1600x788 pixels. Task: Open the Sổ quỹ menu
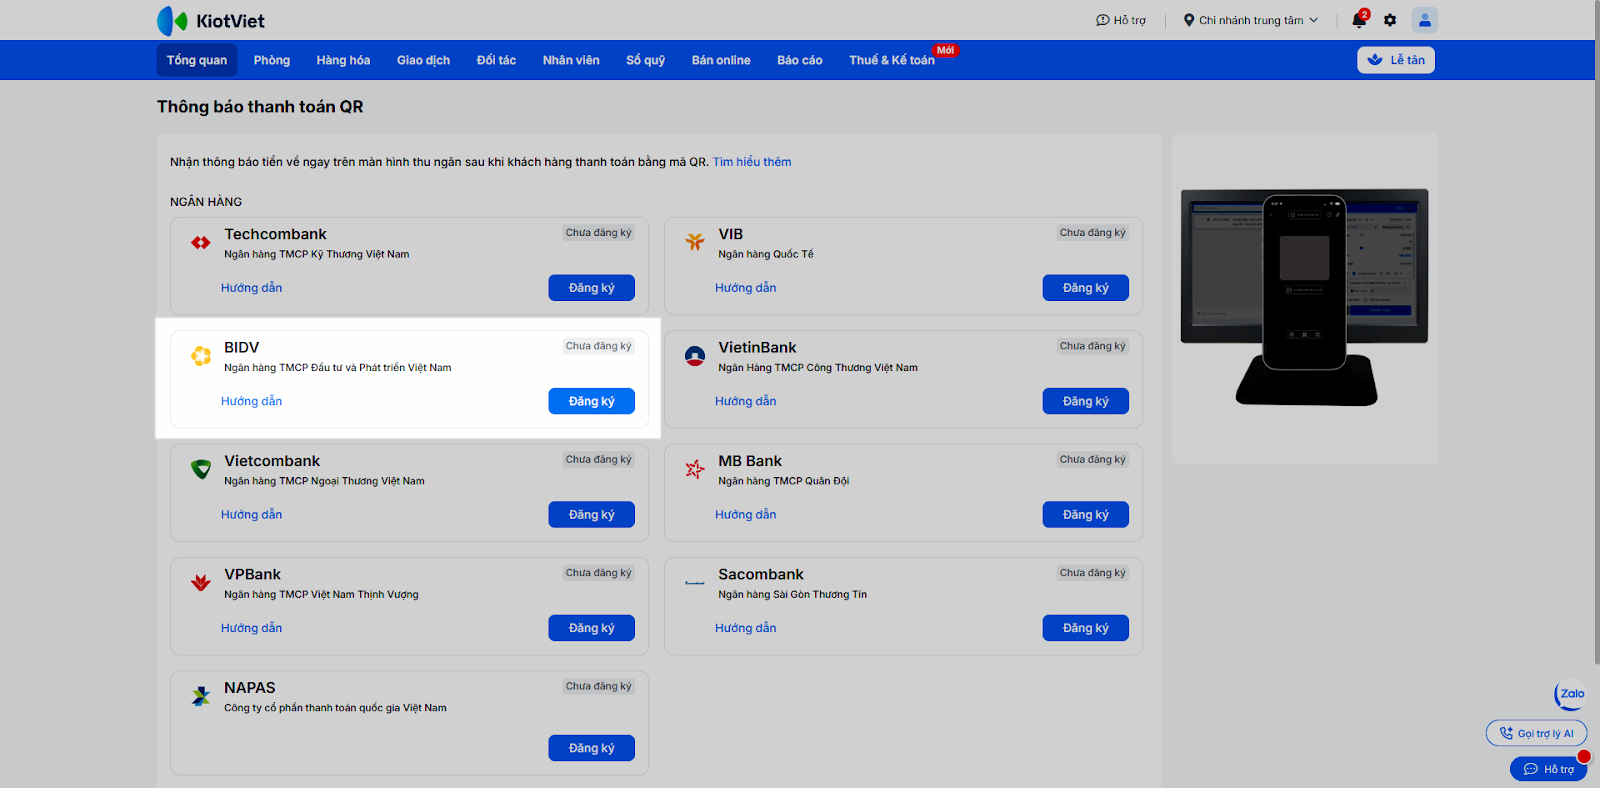[646, 60]
